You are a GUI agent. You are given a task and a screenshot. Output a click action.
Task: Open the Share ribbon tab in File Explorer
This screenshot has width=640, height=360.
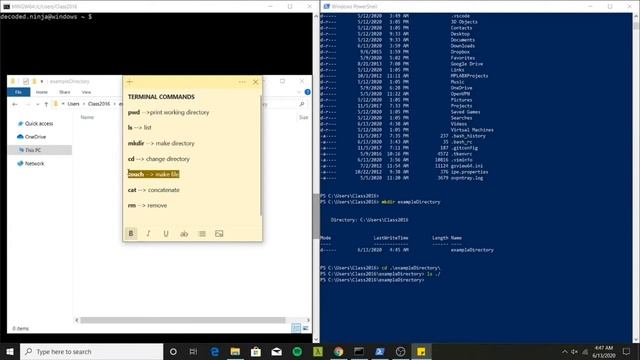[64, 92]
